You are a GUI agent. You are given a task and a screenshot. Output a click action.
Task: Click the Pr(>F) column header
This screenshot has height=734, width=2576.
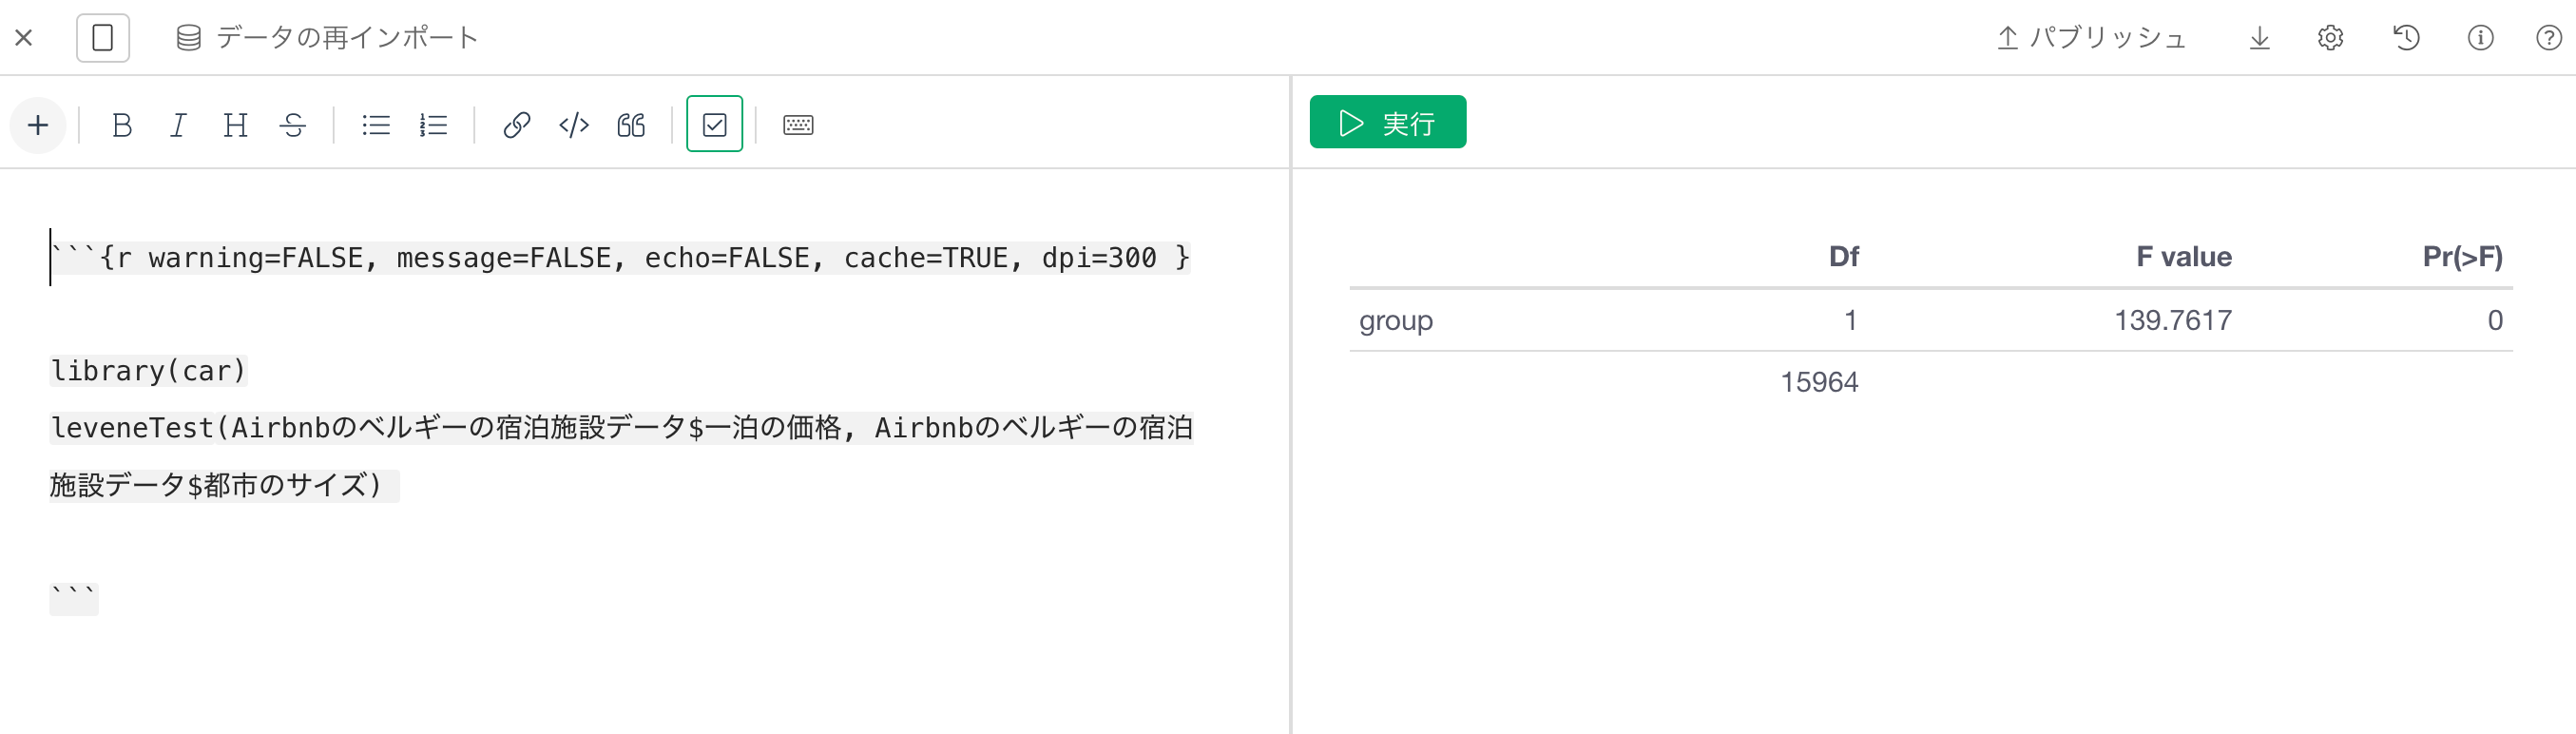pyautogui.click(x=2462, y=257)
